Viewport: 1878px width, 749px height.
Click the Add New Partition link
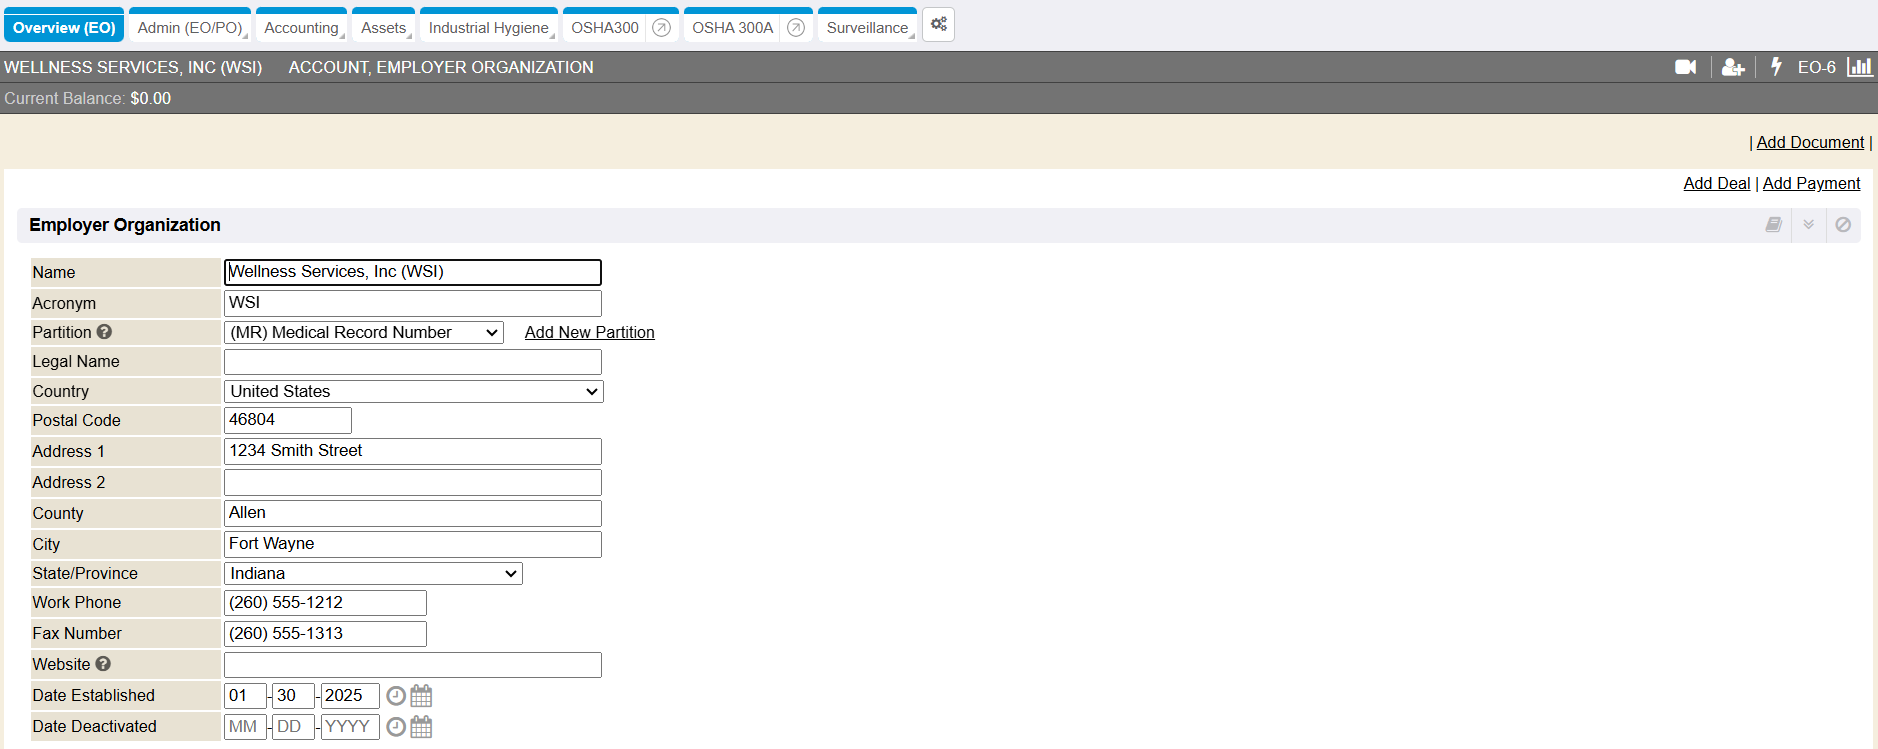[x=589, y=333]
